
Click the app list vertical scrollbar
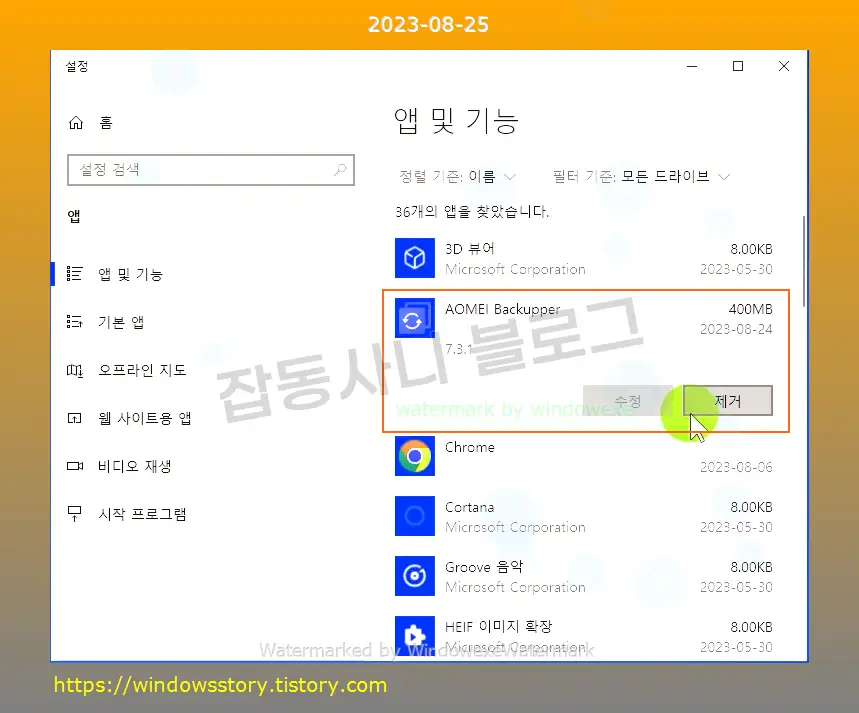[x=804, y=261]
